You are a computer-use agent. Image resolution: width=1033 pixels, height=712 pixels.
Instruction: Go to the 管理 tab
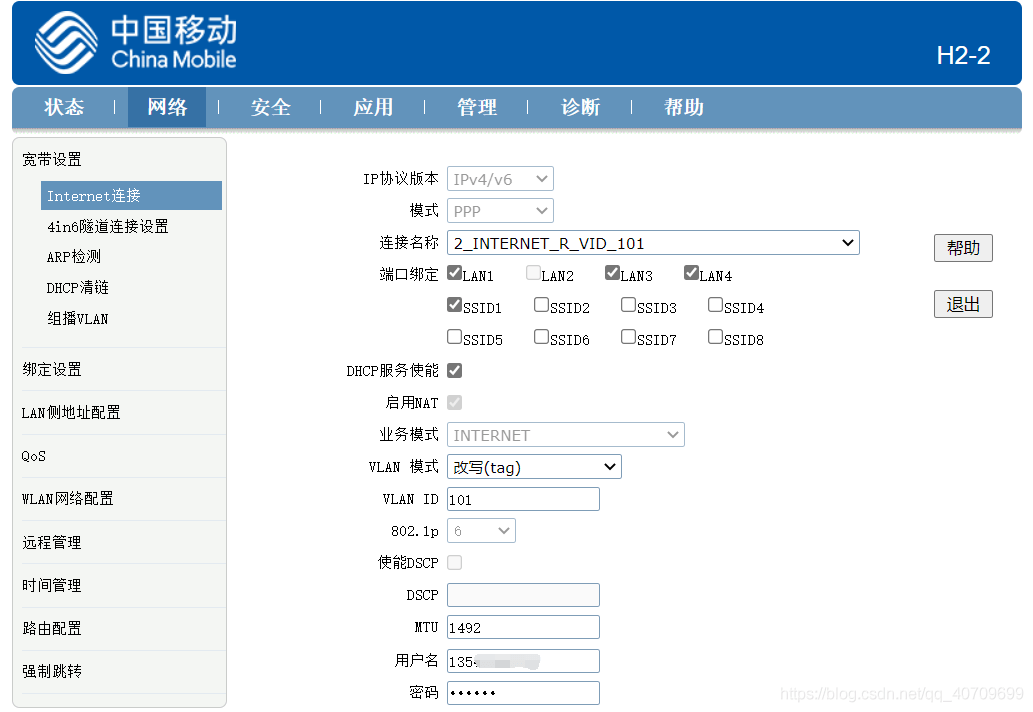[x=477, y=107]
